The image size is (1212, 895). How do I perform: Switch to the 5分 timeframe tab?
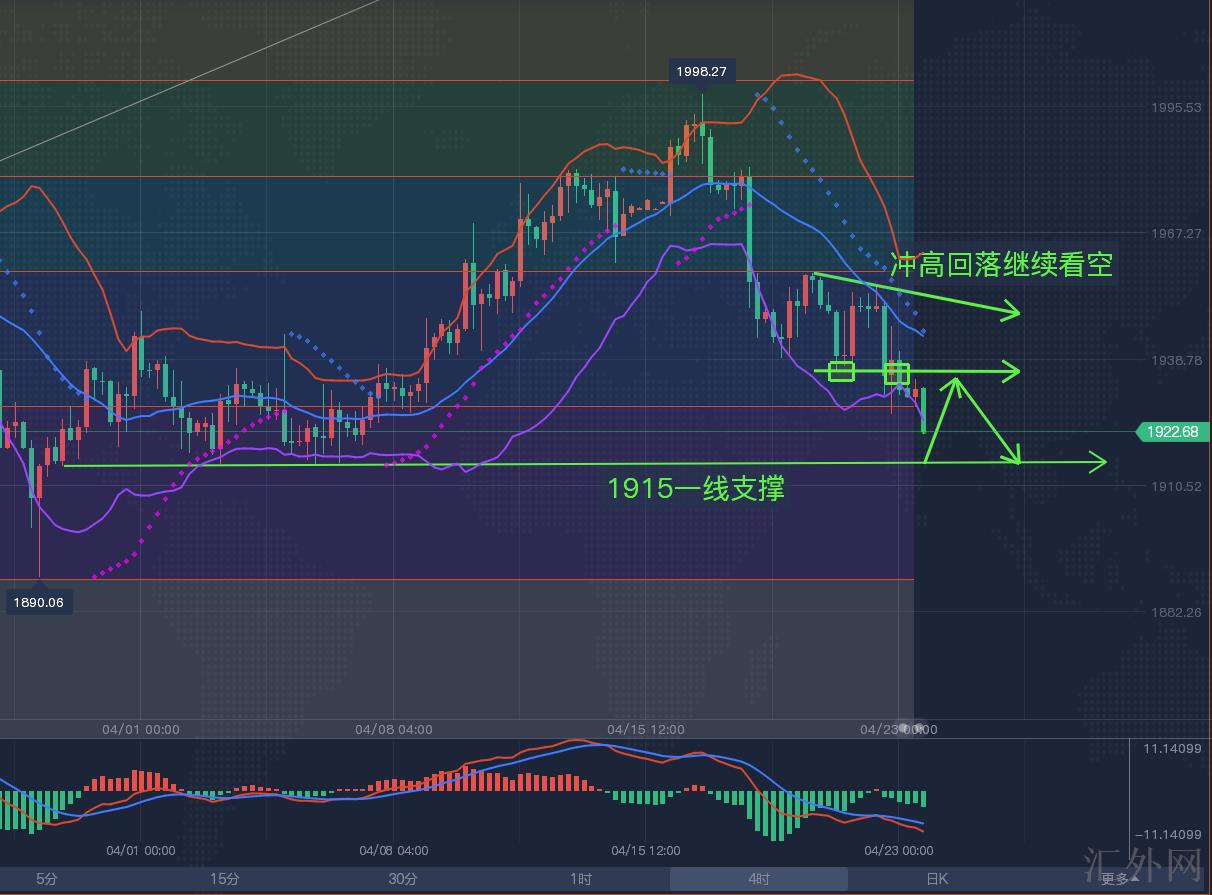click(47, 879)
